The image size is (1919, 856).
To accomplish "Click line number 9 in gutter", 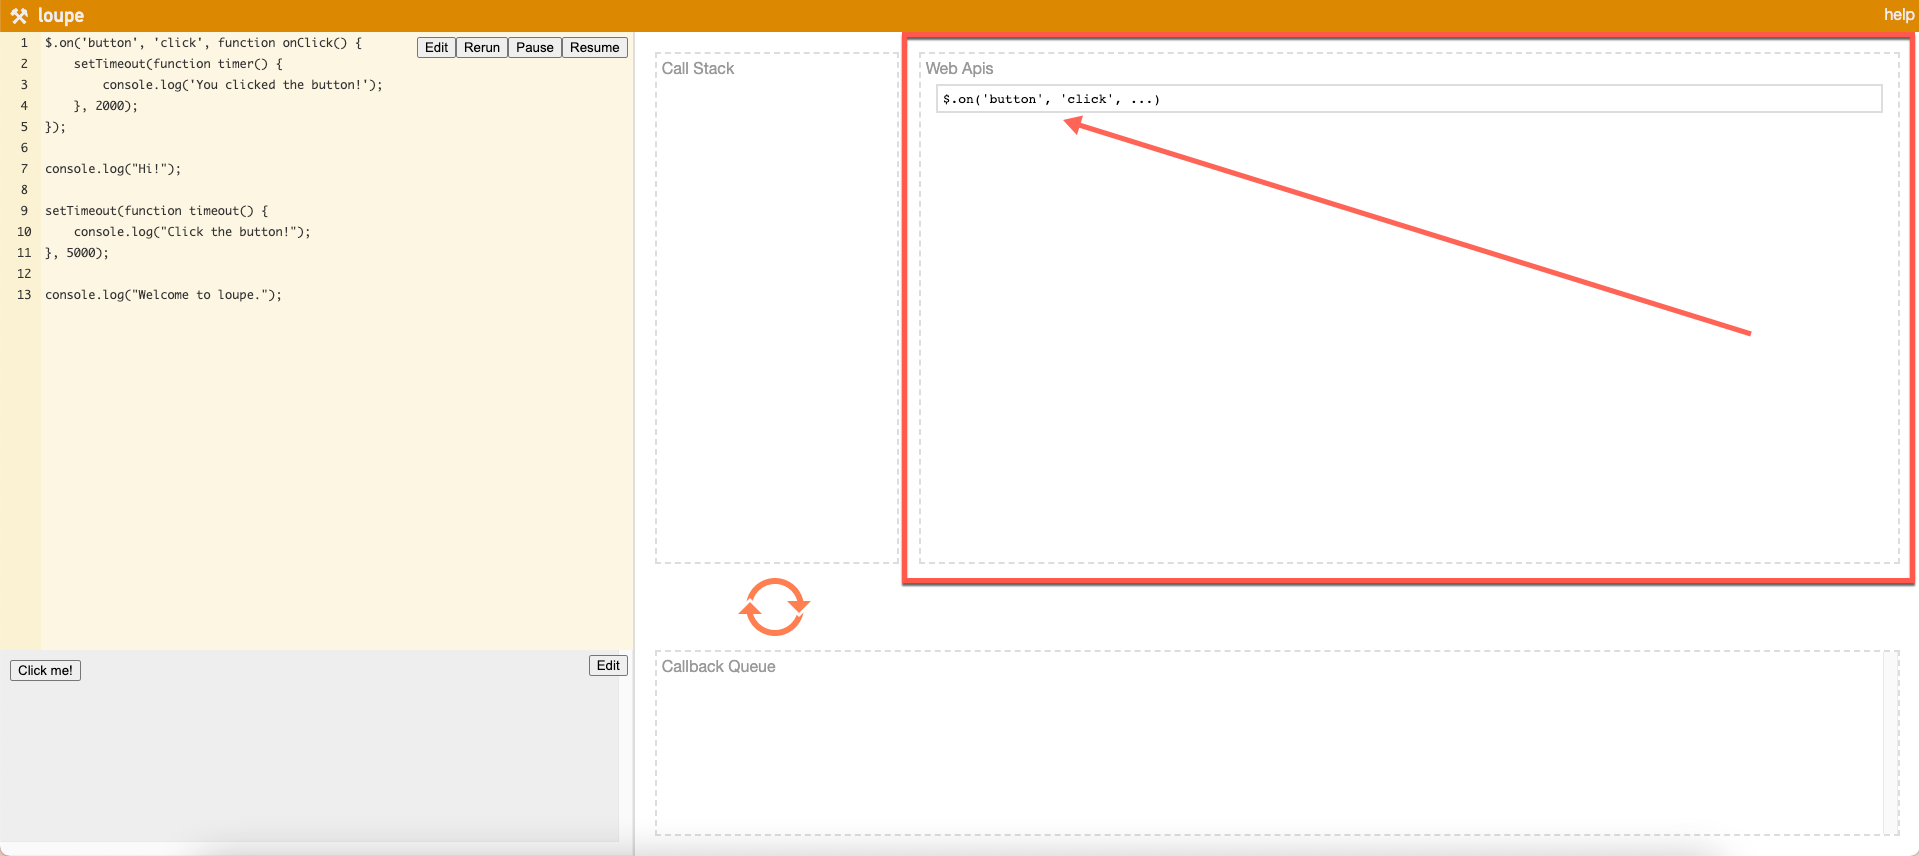I will [x=24, y=211].
